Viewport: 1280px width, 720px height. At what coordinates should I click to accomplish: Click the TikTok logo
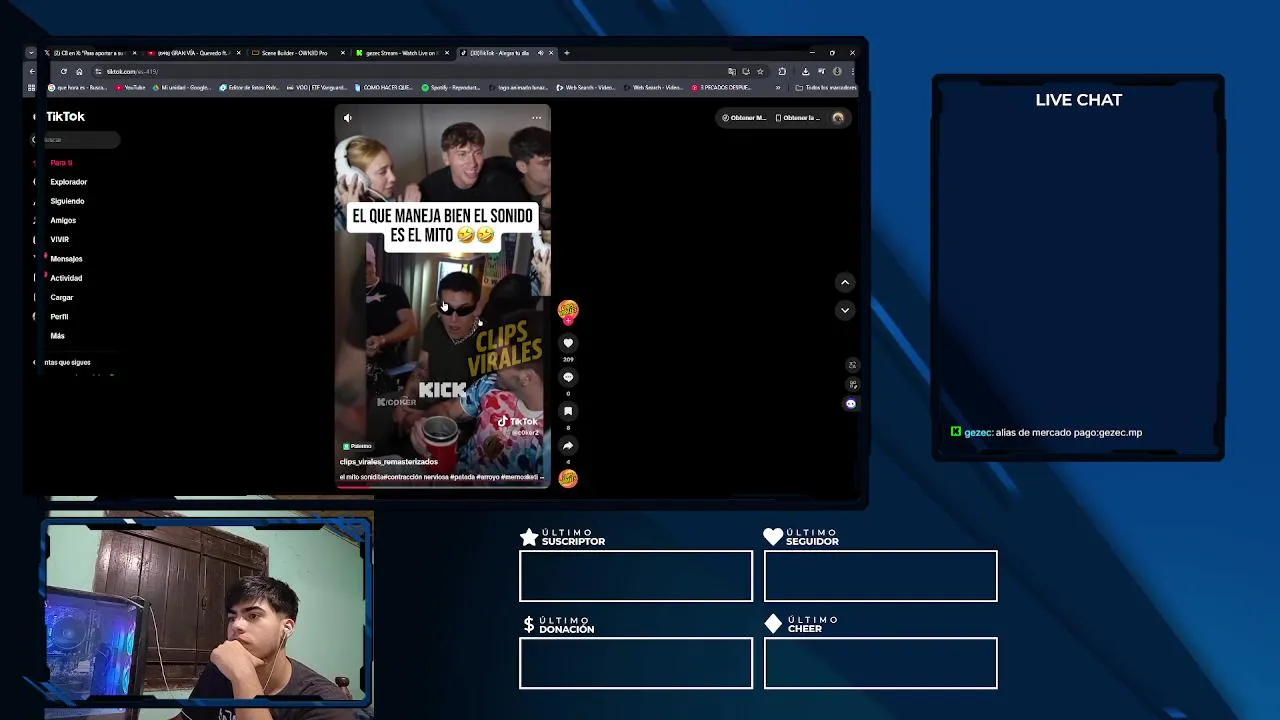pyautogui.click(x=65, y=116)
